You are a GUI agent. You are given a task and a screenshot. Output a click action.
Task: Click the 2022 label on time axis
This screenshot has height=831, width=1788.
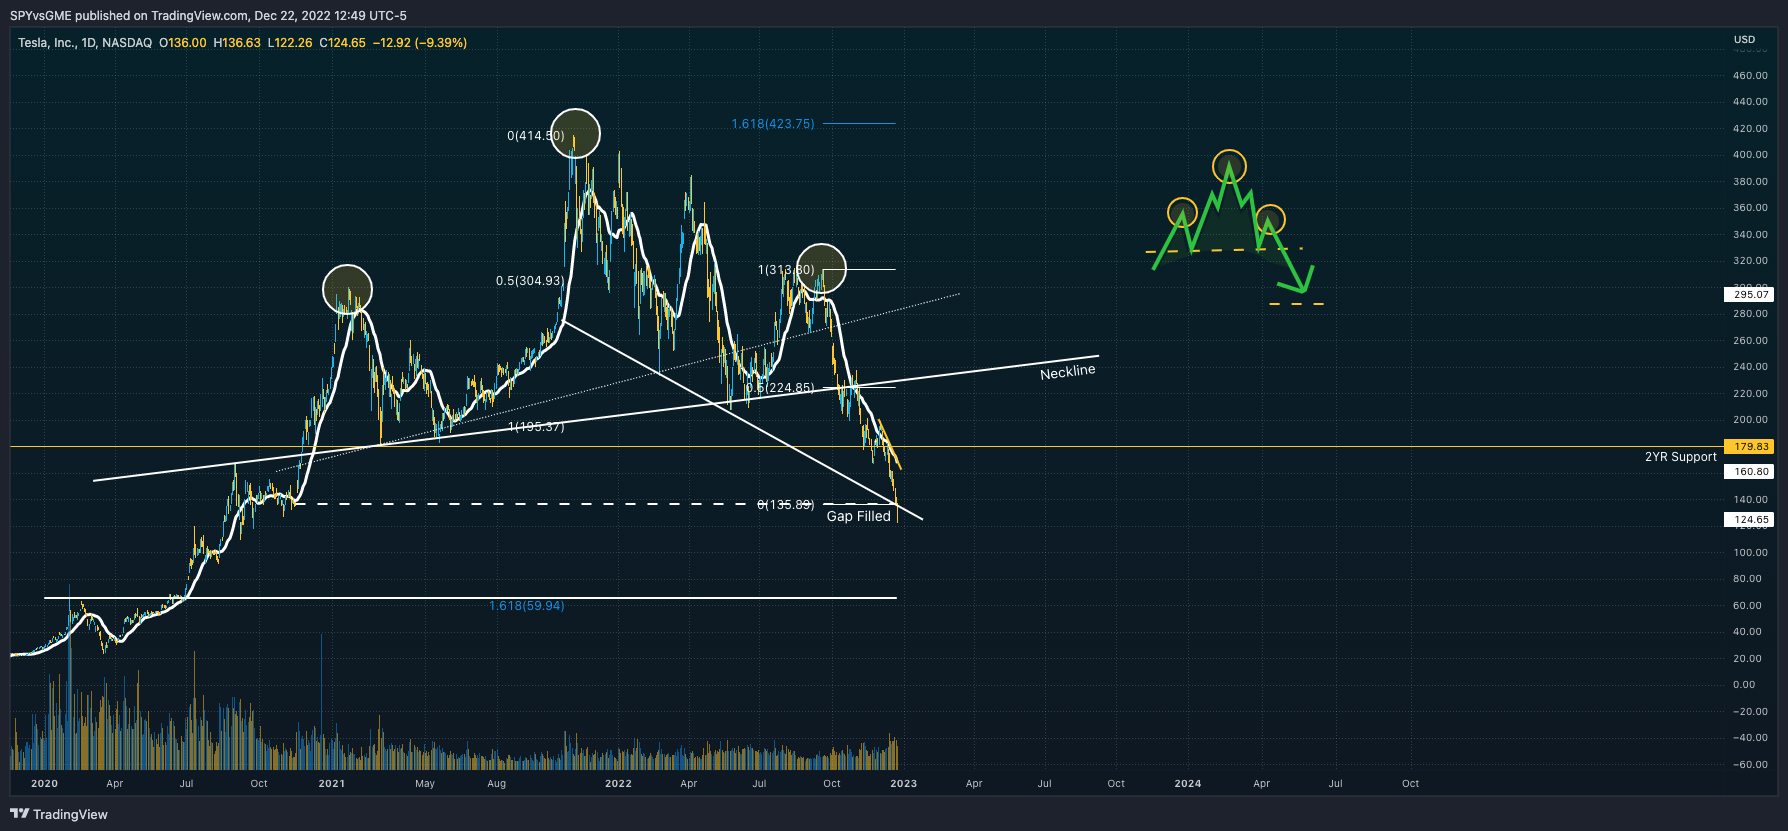619,784
